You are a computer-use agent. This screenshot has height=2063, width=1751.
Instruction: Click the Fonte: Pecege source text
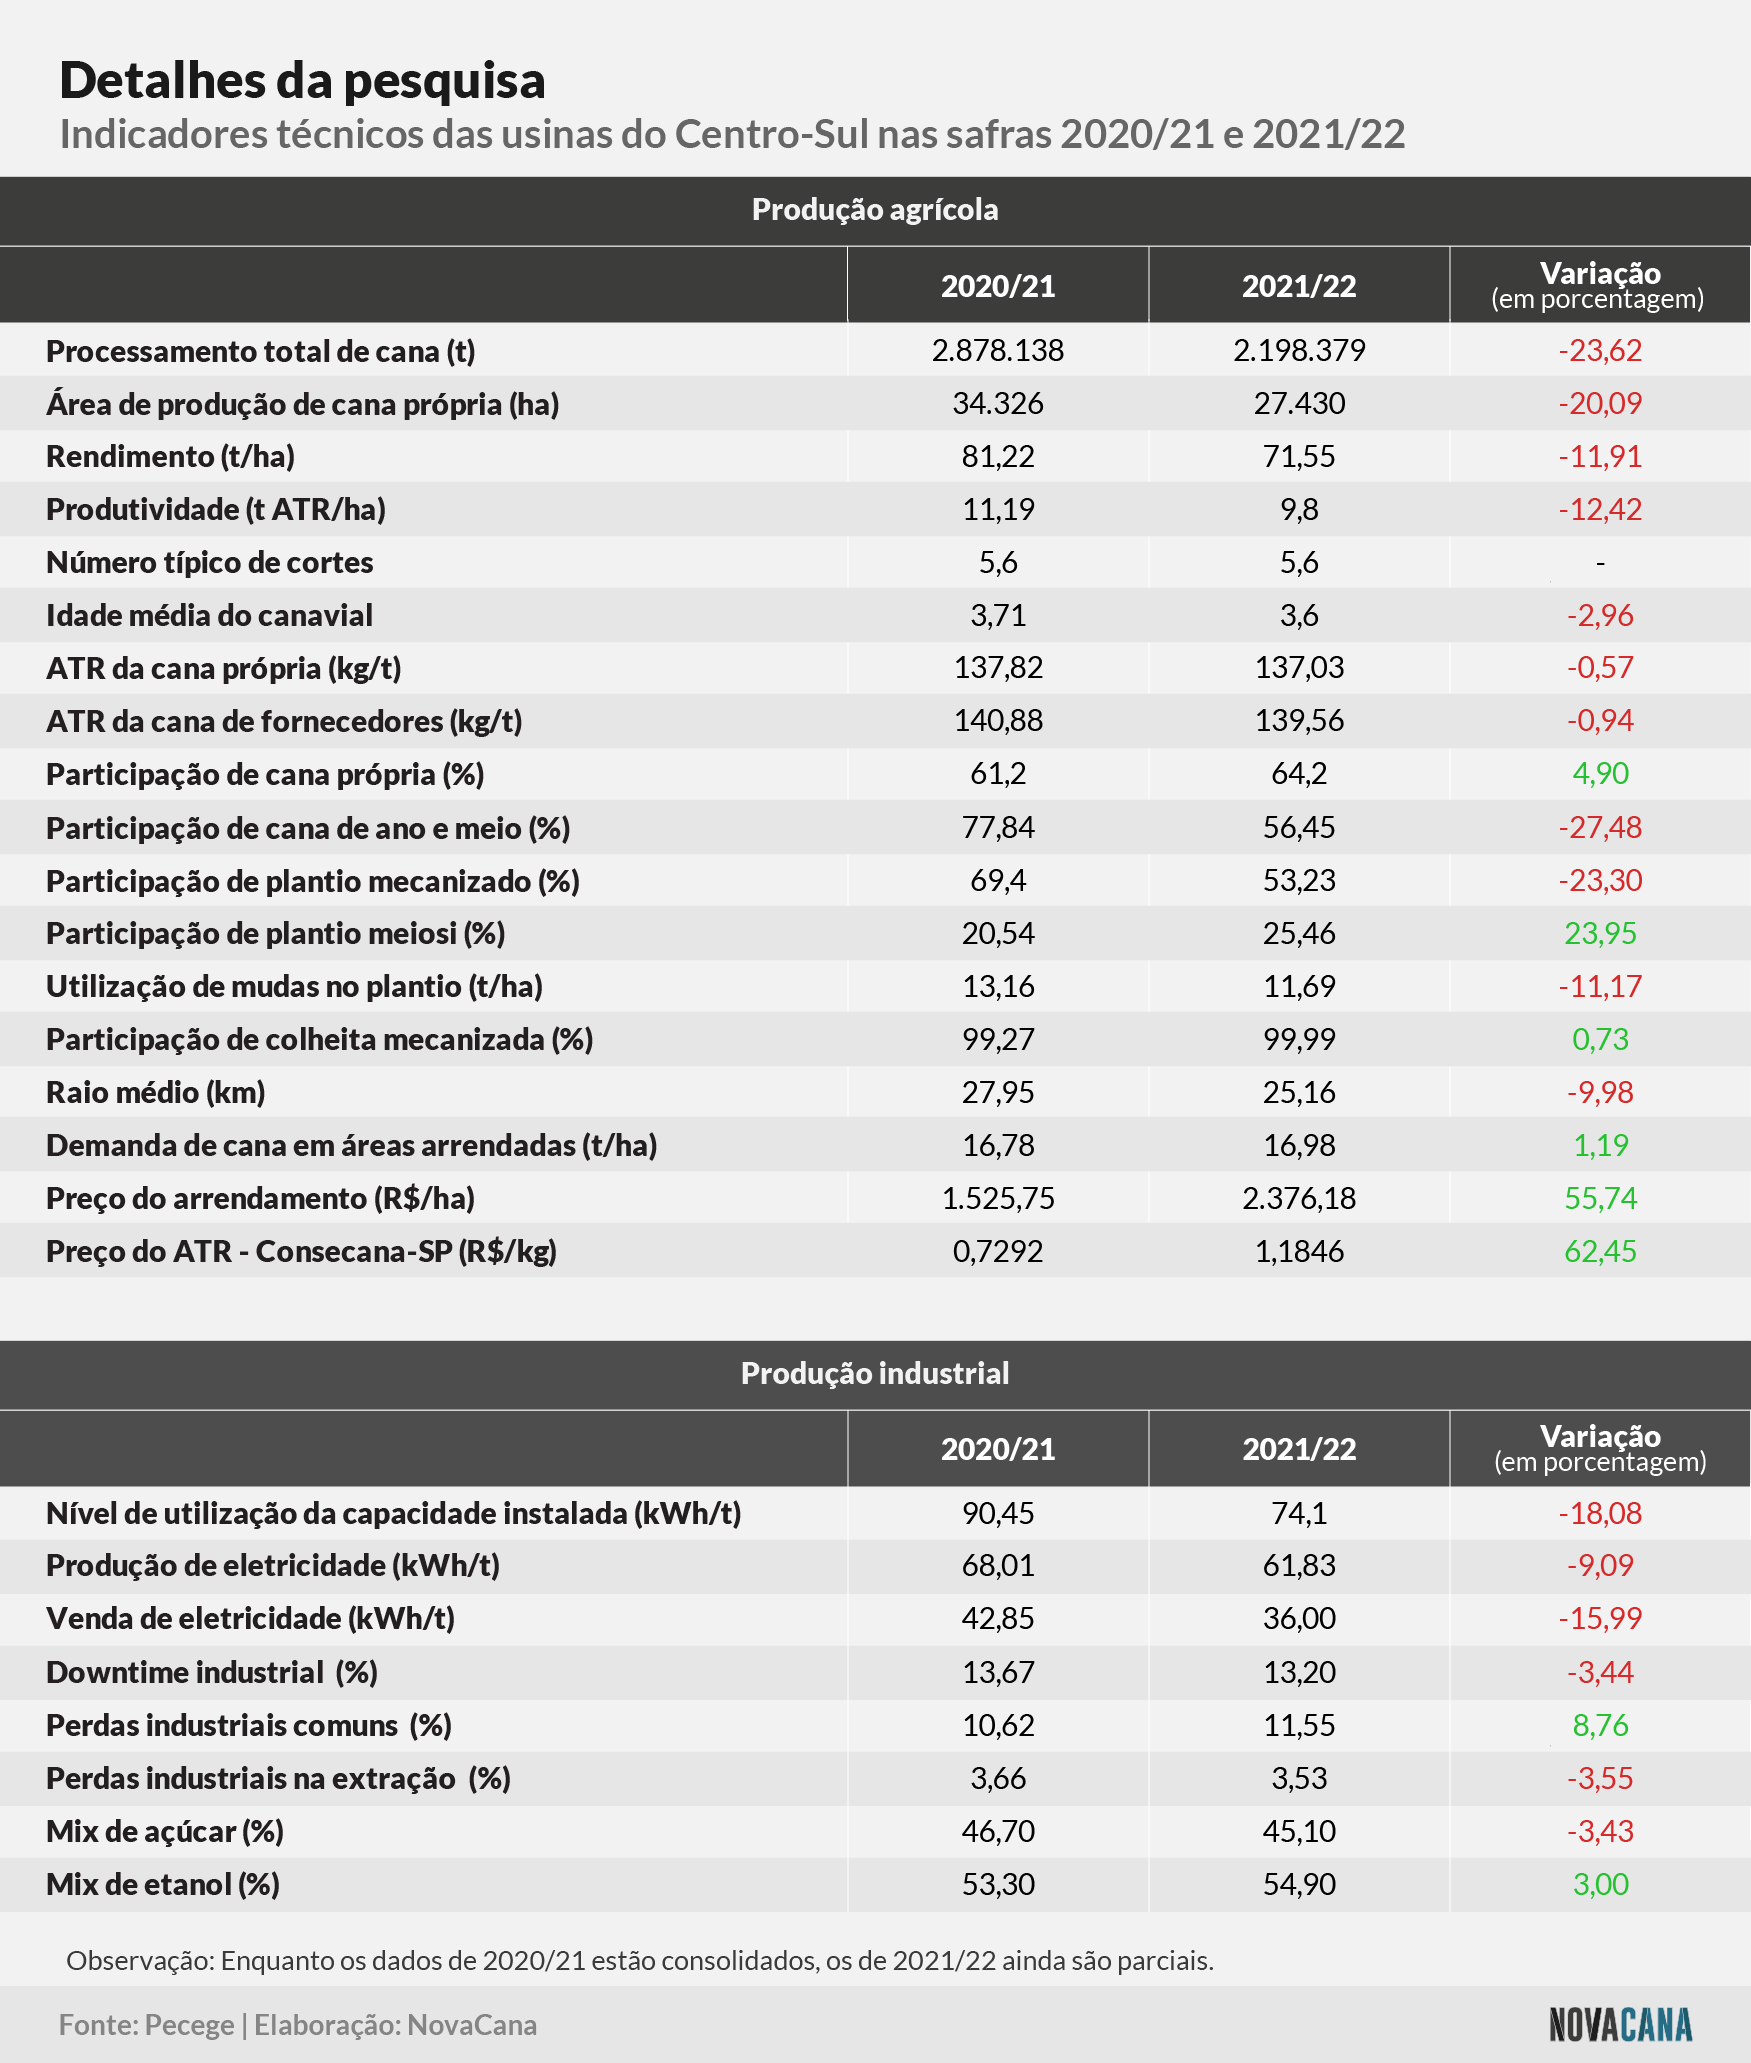(147, 2025)
